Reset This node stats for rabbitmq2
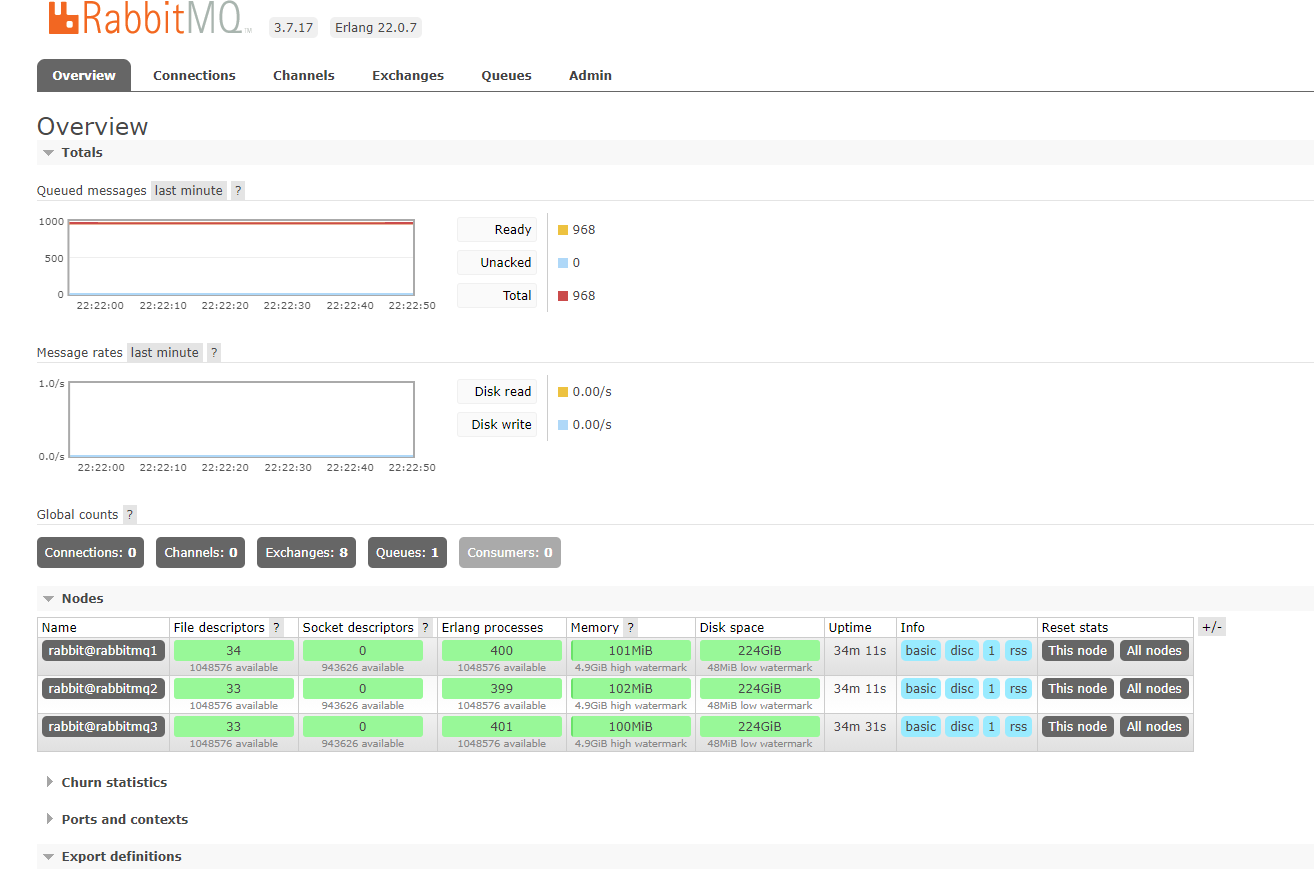Viewport: 1314px width, 872px height. pyautogui.click(x=1078, y=688)
